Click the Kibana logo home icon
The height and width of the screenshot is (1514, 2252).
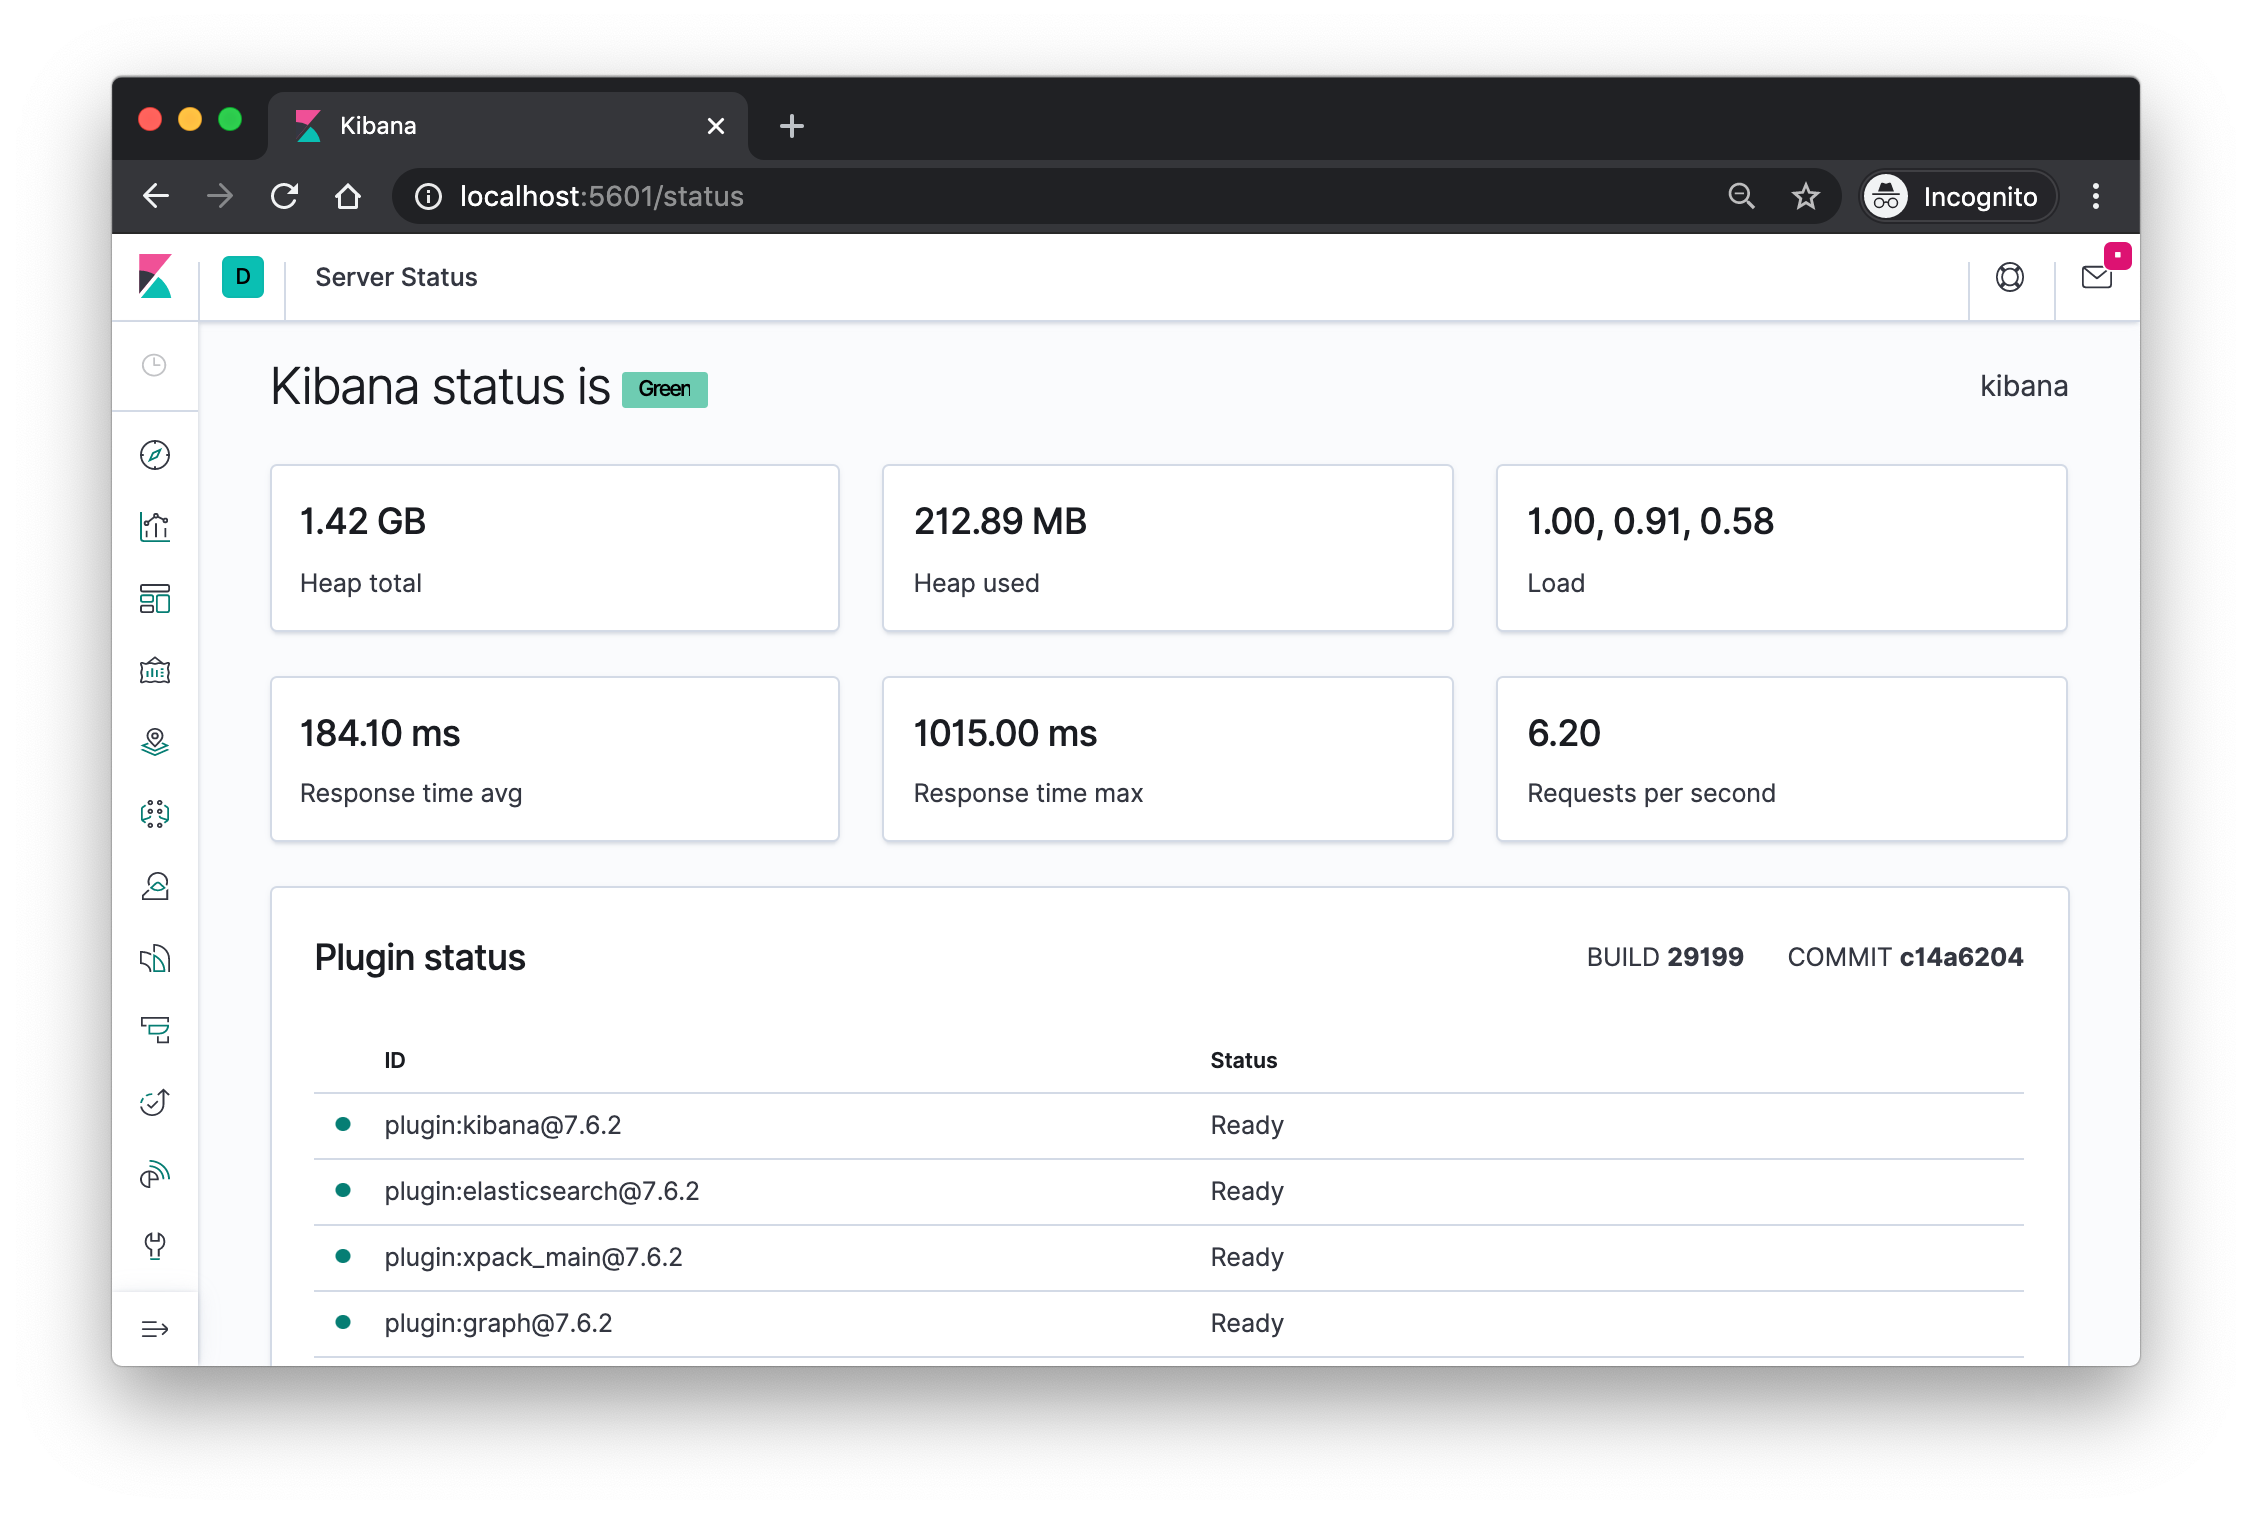[x=155, y=277]
